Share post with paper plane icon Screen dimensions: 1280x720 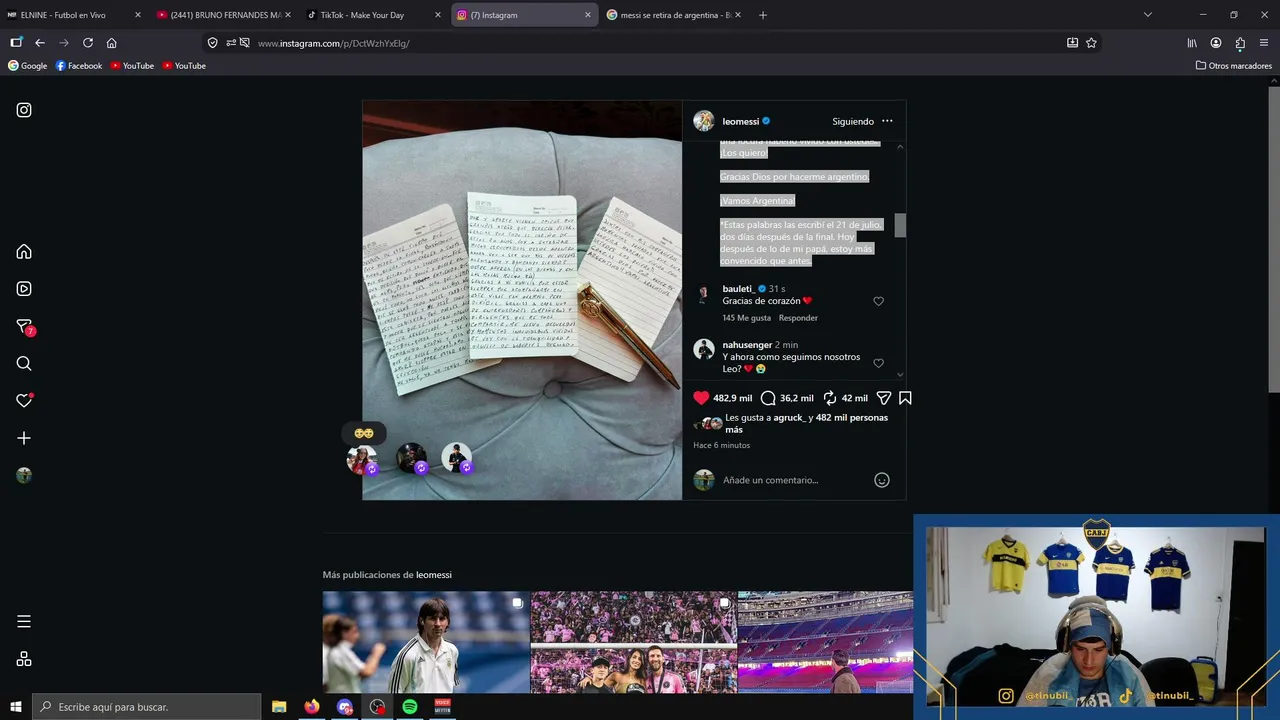coord(883,398)
